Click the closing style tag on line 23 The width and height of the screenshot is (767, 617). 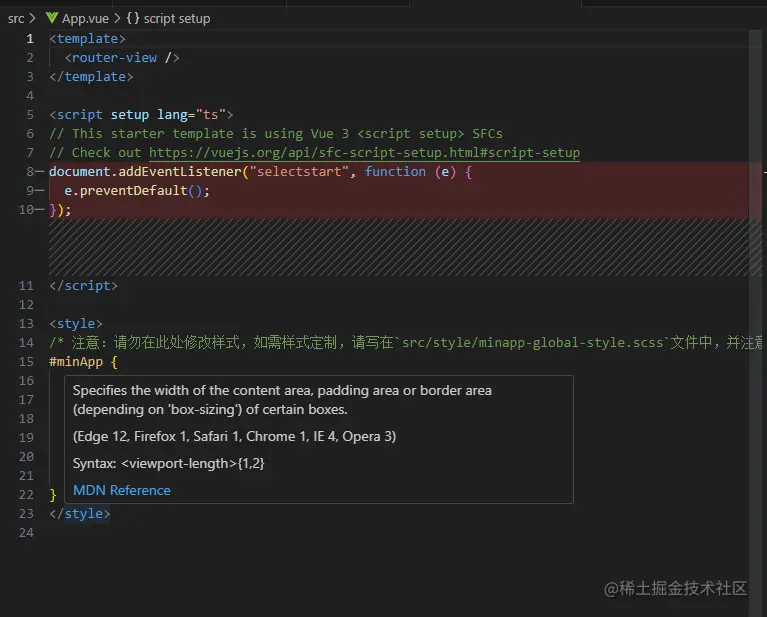tap(80, 514)
